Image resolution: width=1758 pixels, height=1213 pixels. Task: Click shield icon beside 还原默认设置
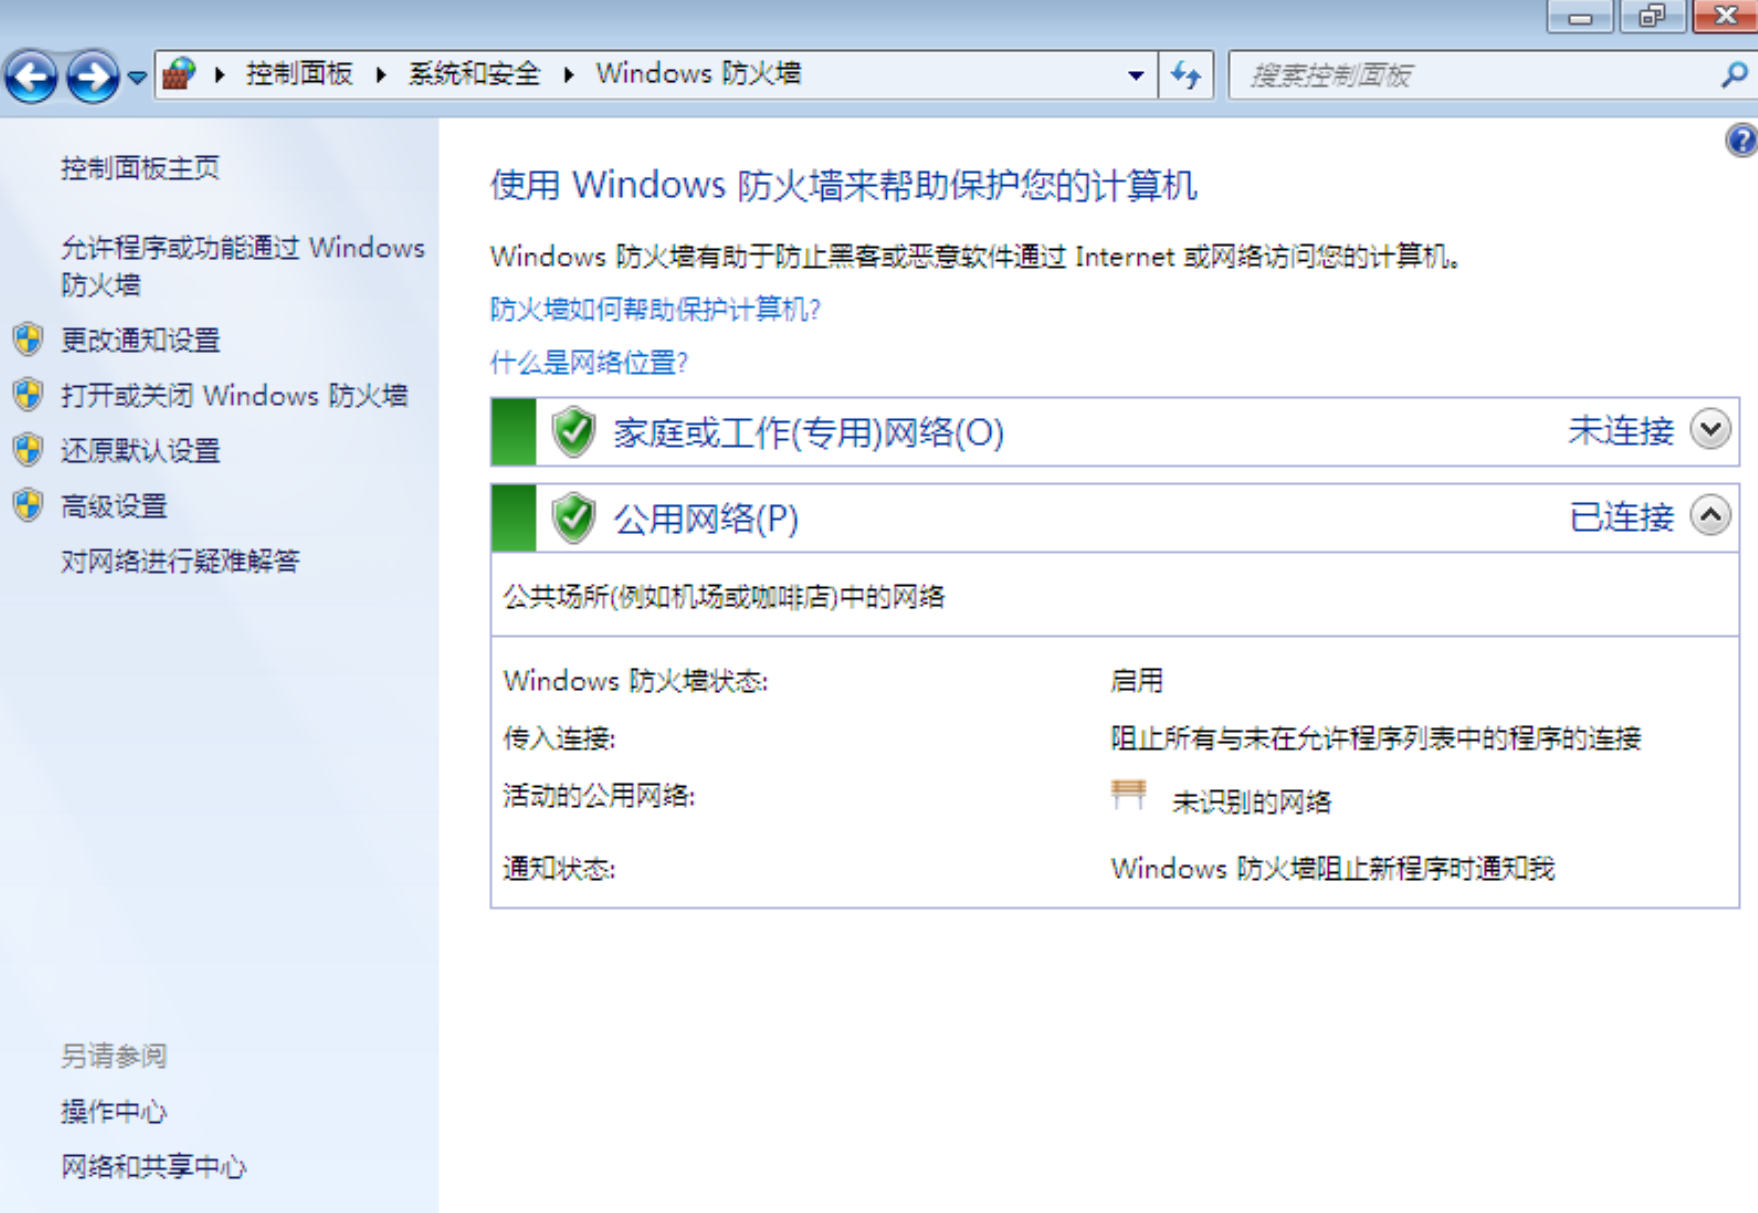click(x=28, y=450)
